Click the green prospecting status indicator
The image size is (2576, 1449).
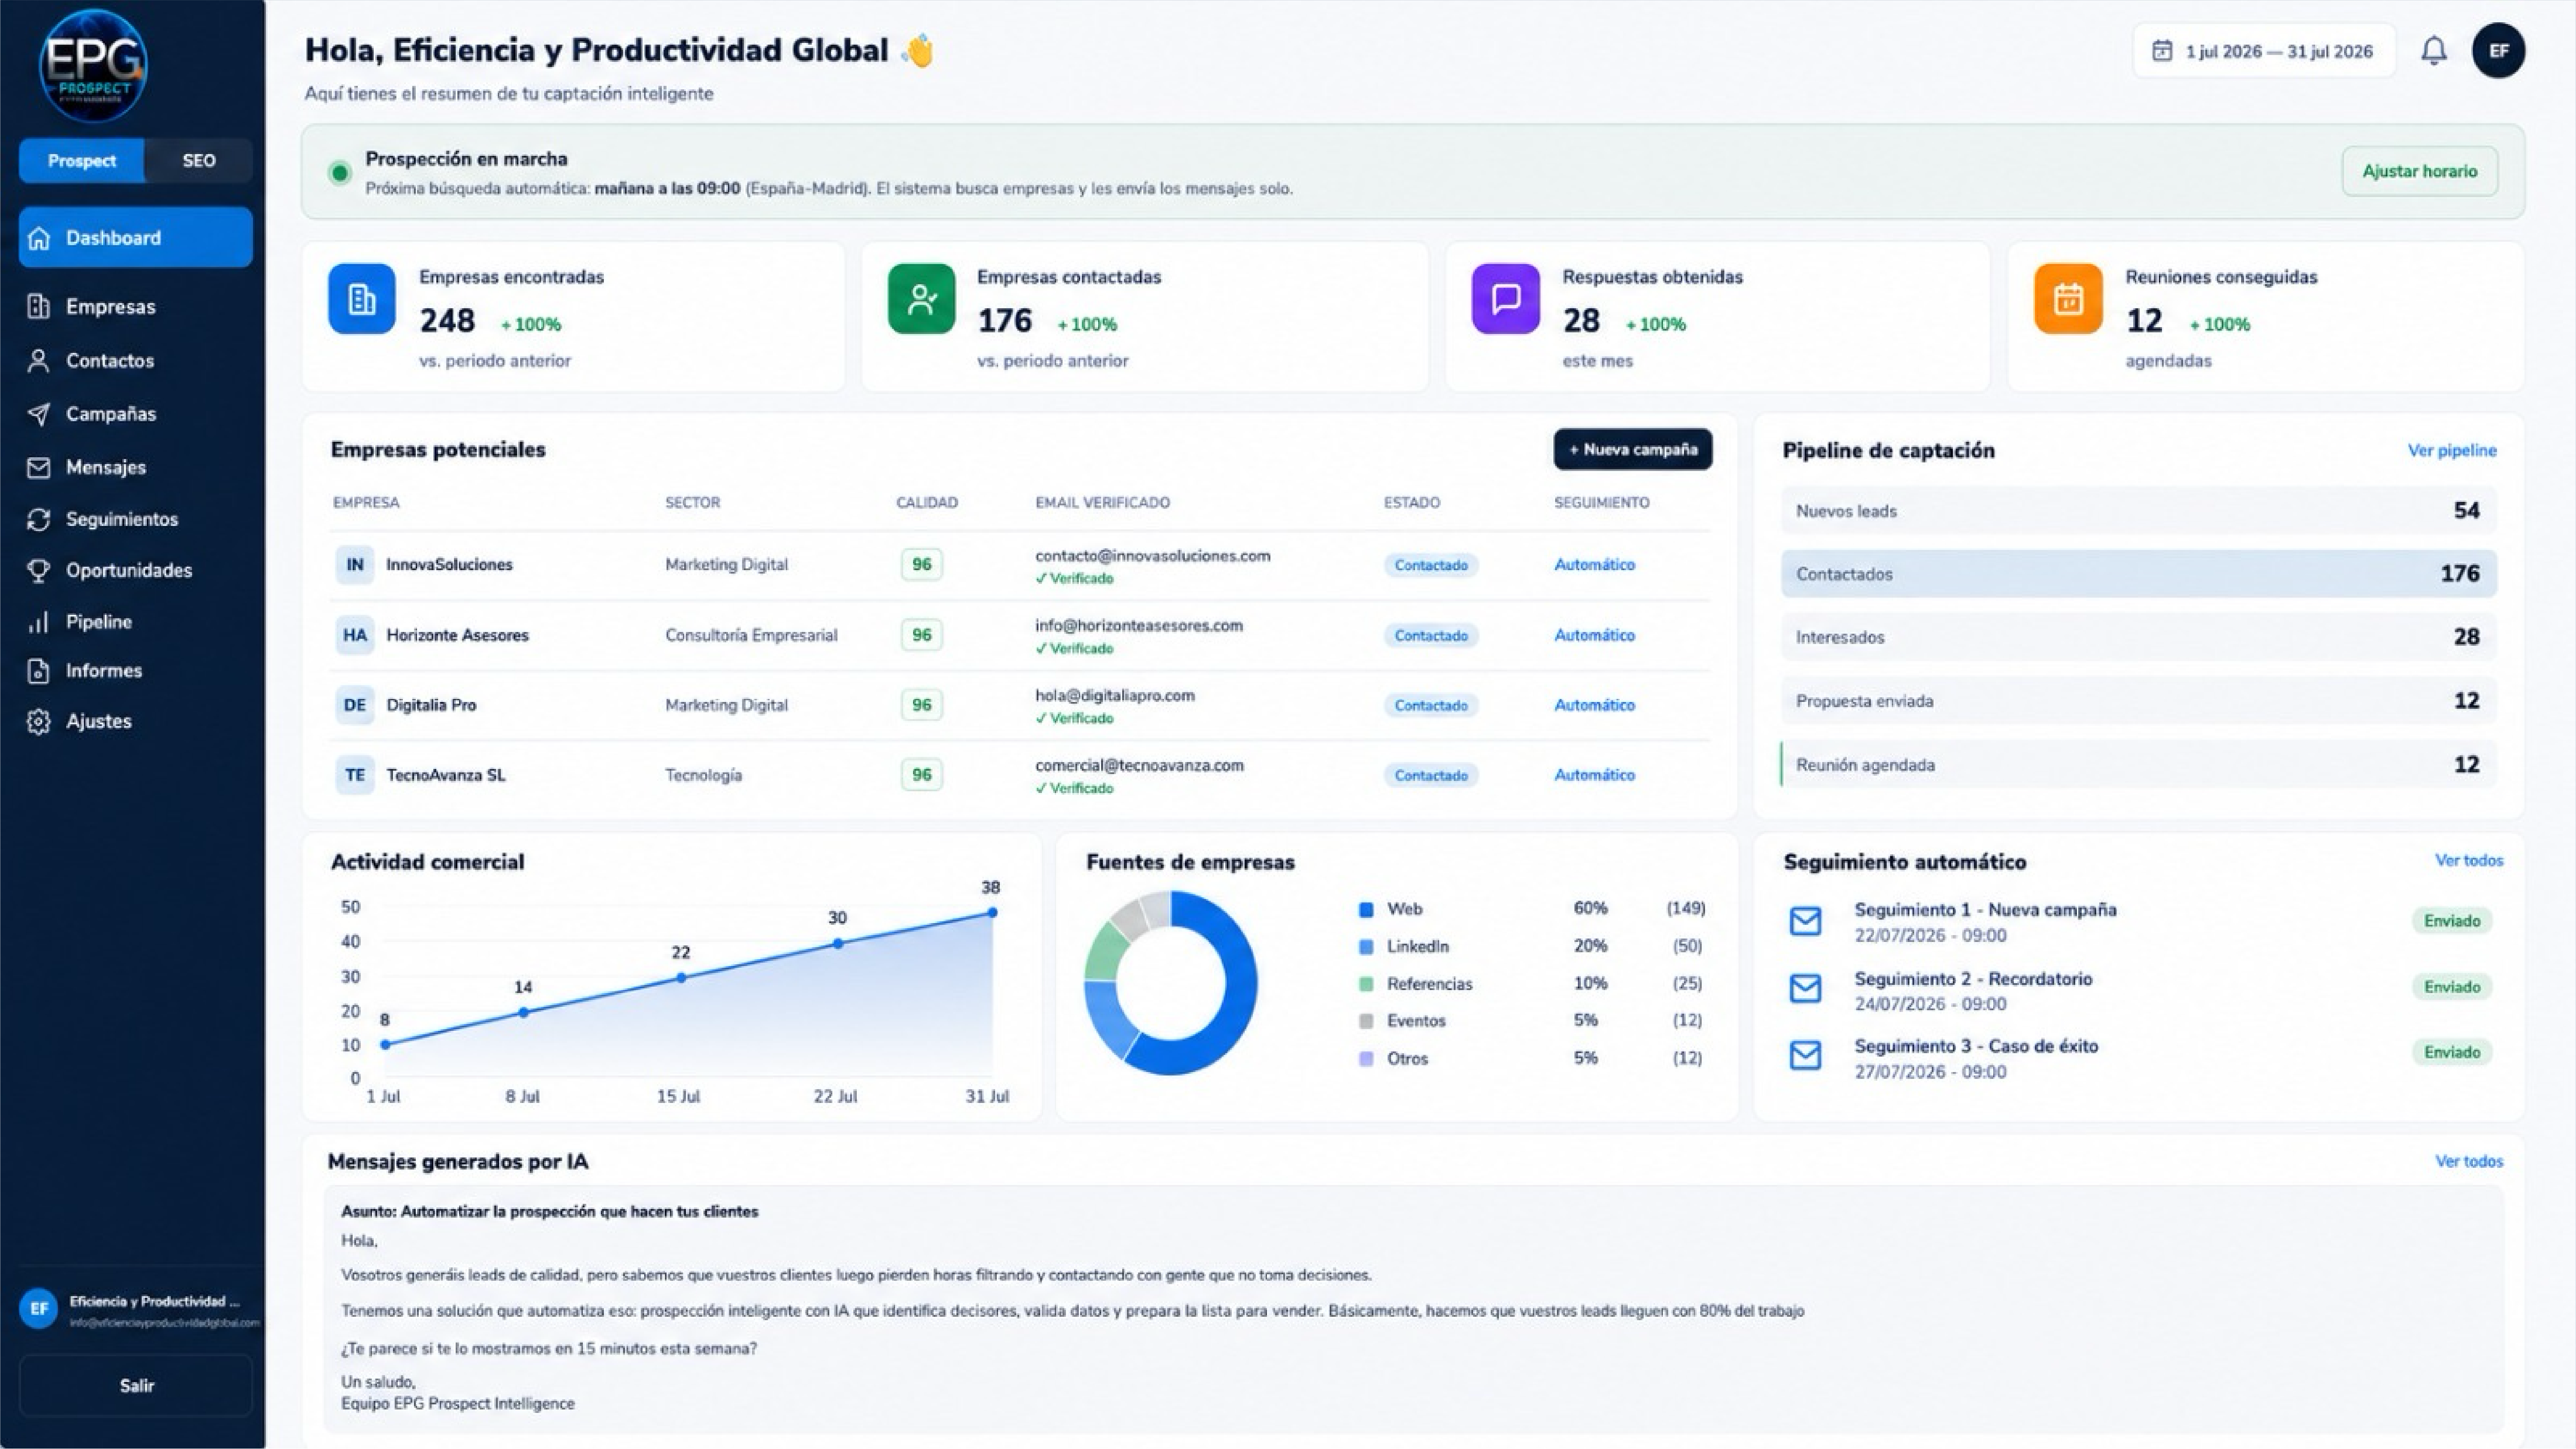[340, 173]
